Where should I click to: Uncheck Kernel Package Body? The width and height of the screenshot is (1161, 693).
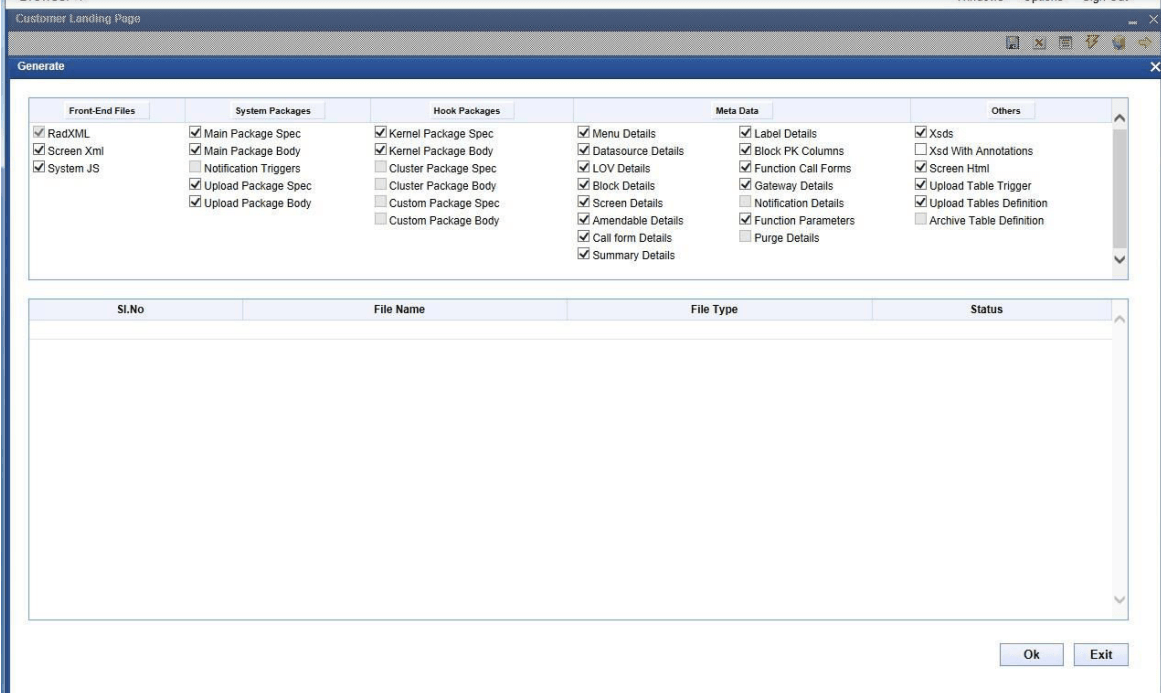pos(381,150)
